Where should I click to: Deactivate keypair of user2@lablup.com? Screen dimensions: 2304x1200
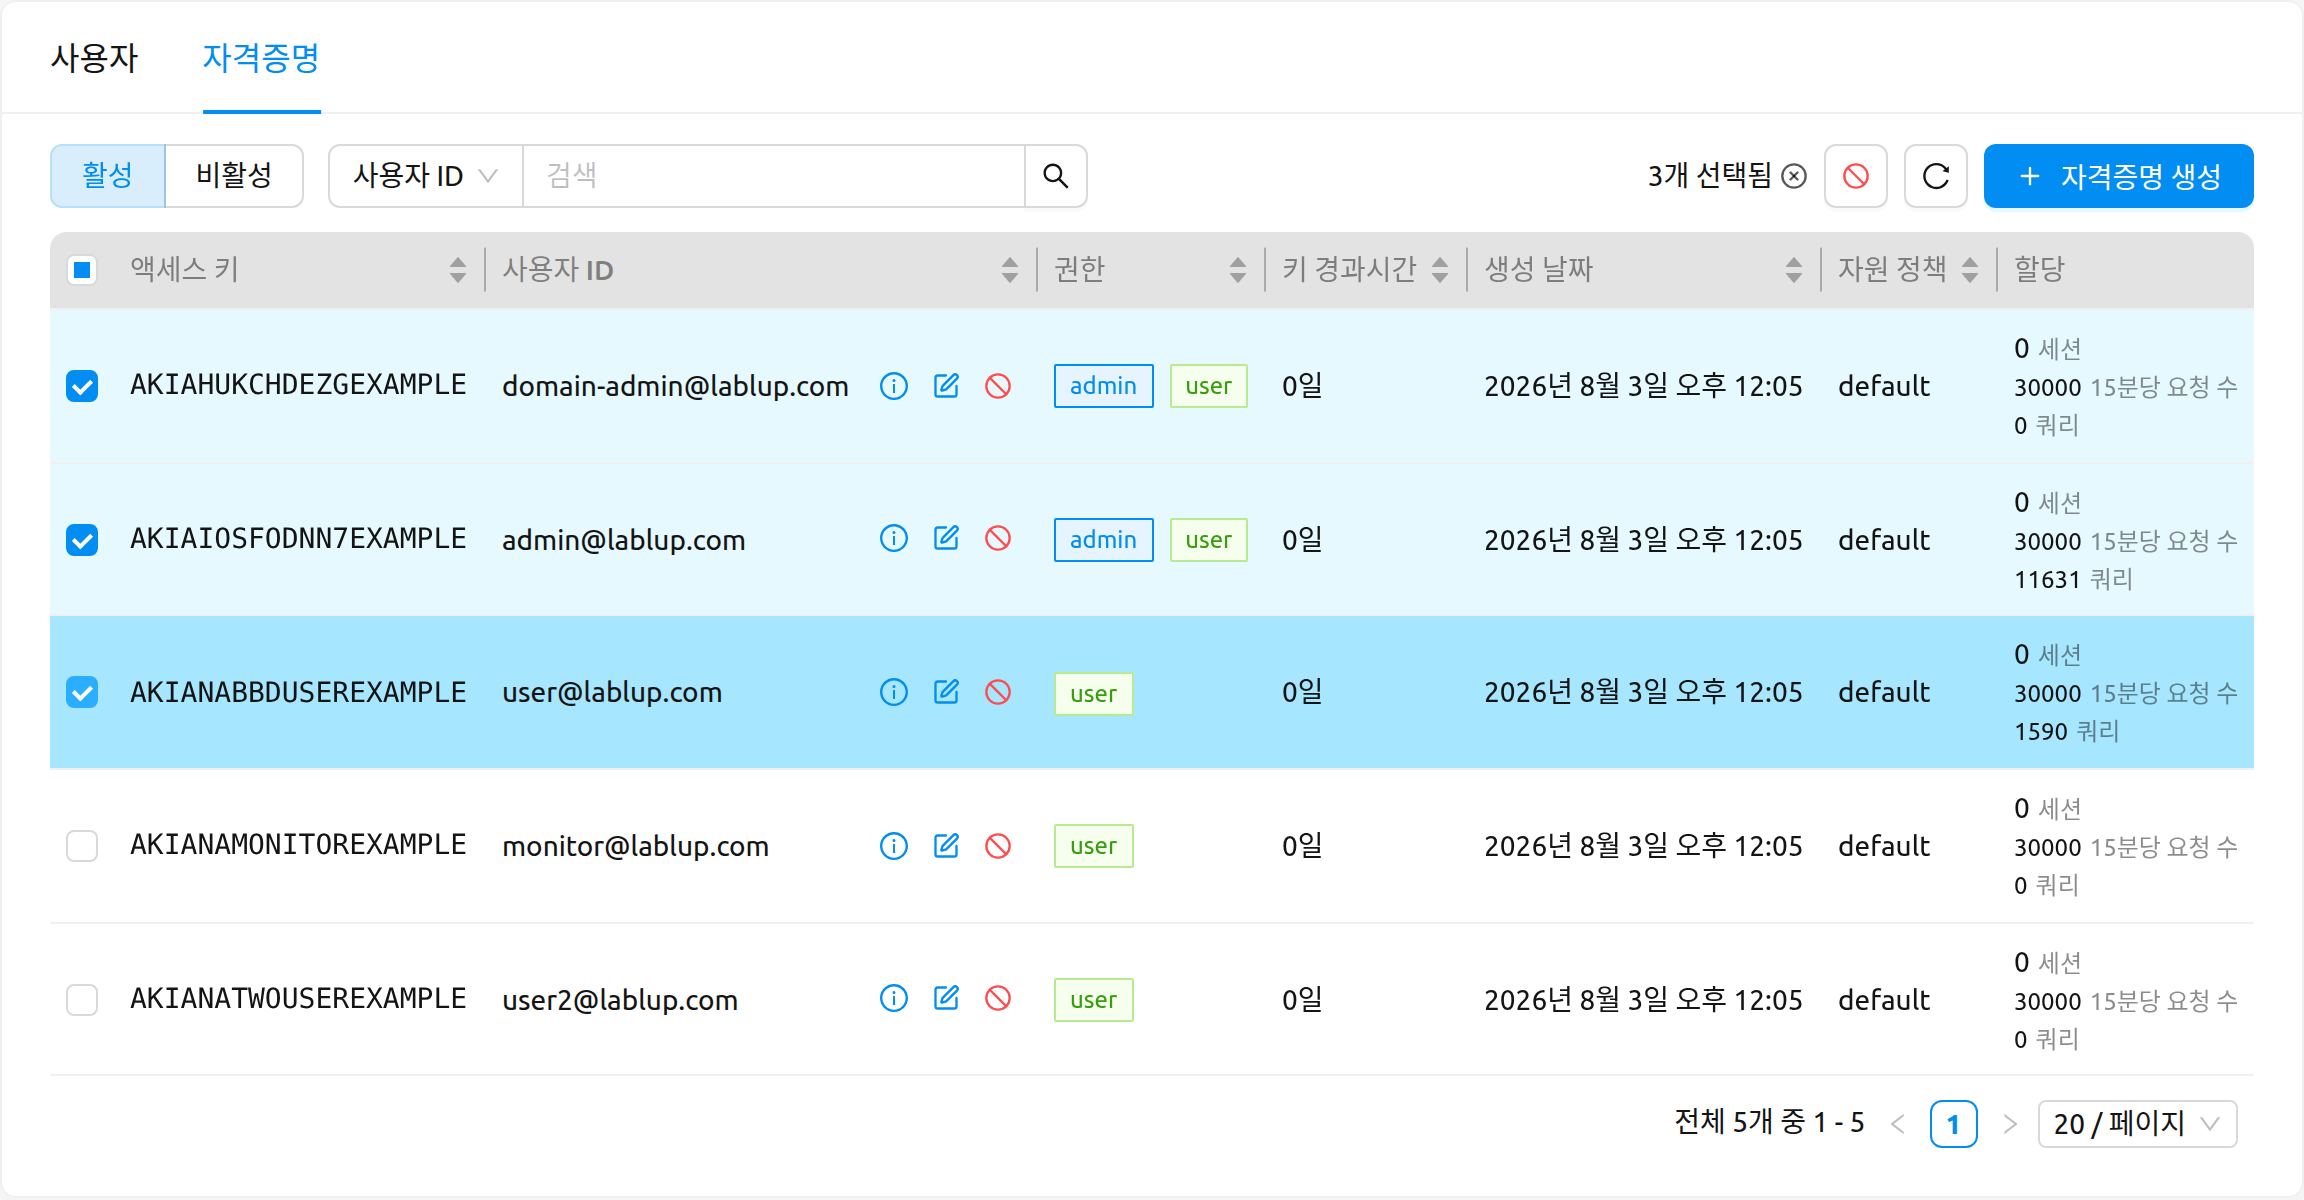998,998
